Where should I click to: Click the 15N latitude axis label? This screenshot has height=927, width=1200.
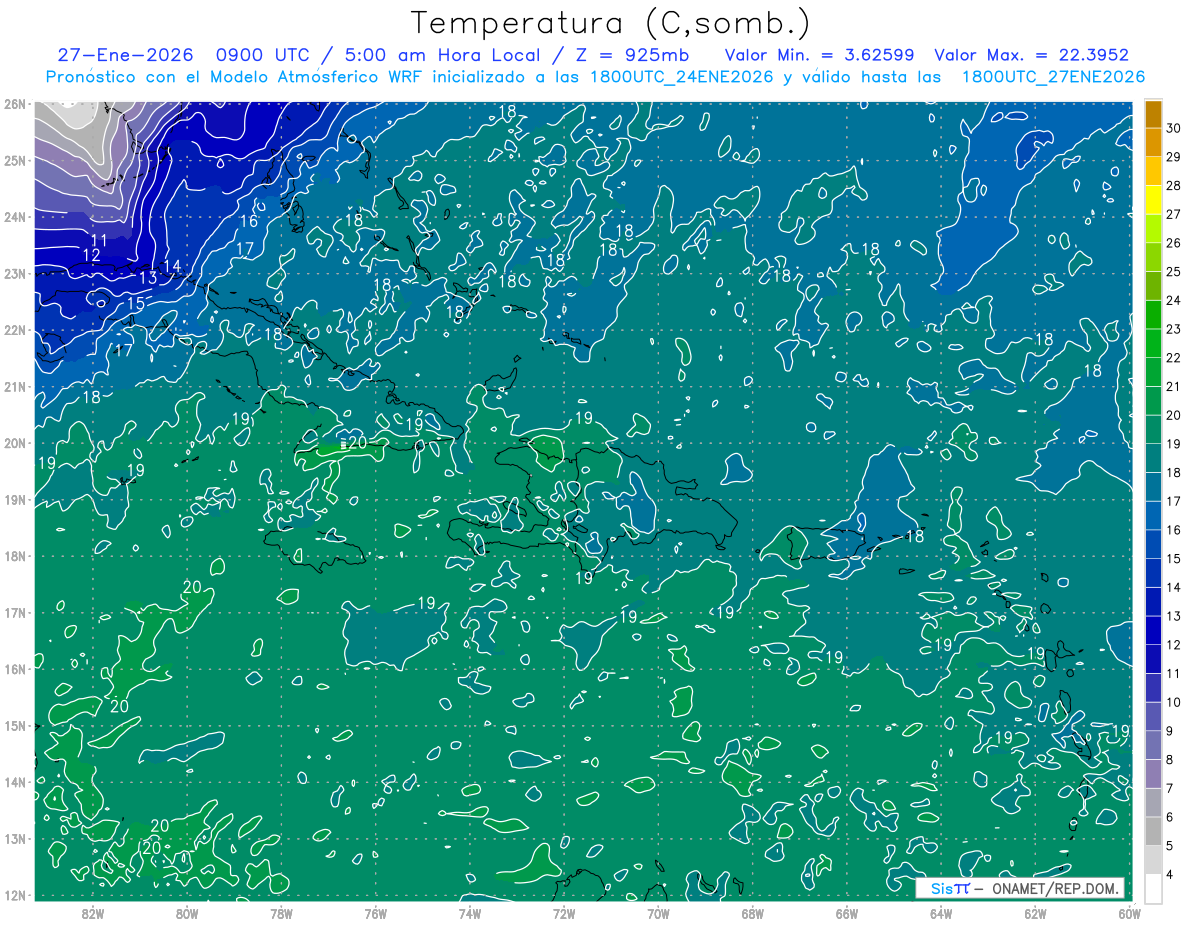[14, 725]
